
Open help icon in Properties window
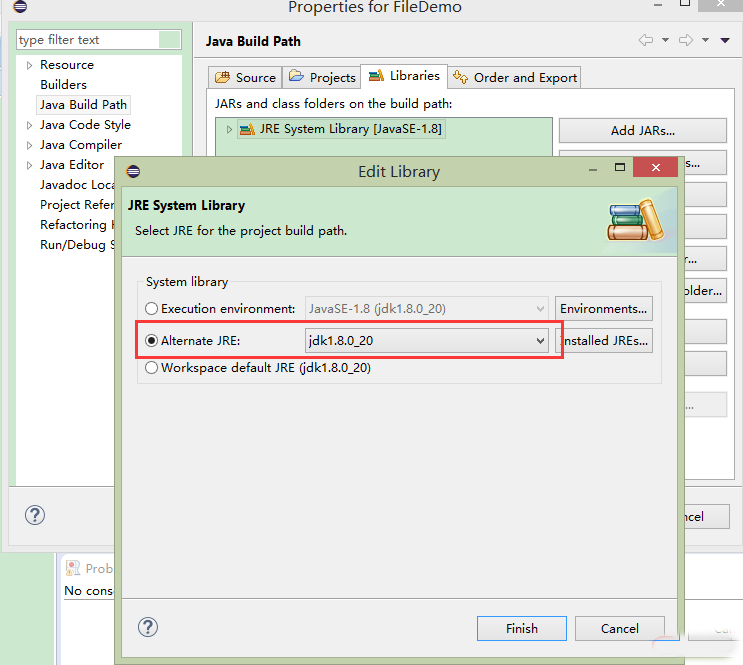(x=35, y=515)
